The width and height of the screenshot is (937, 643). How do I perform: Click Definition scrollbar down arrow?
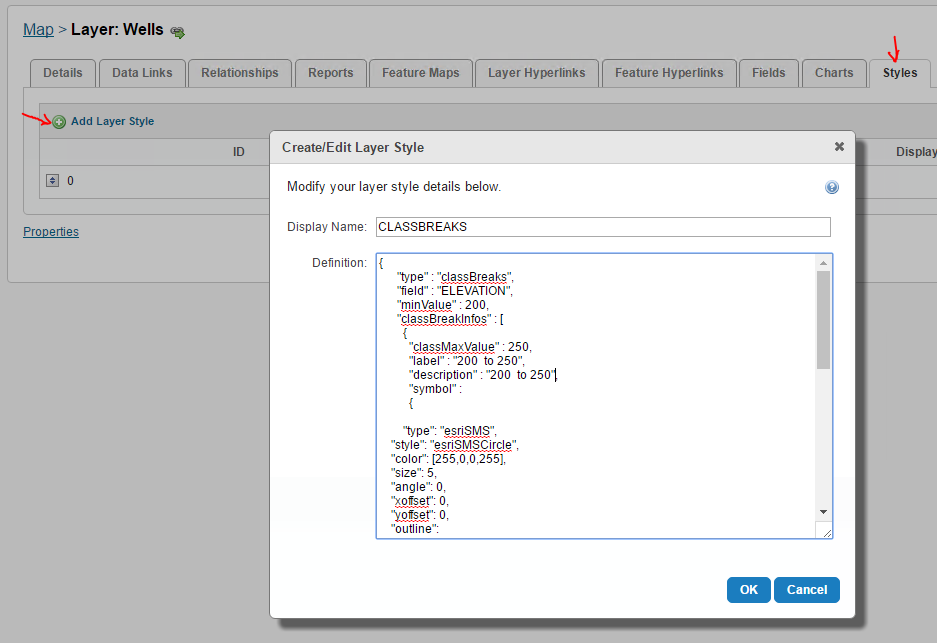(823, 512)
